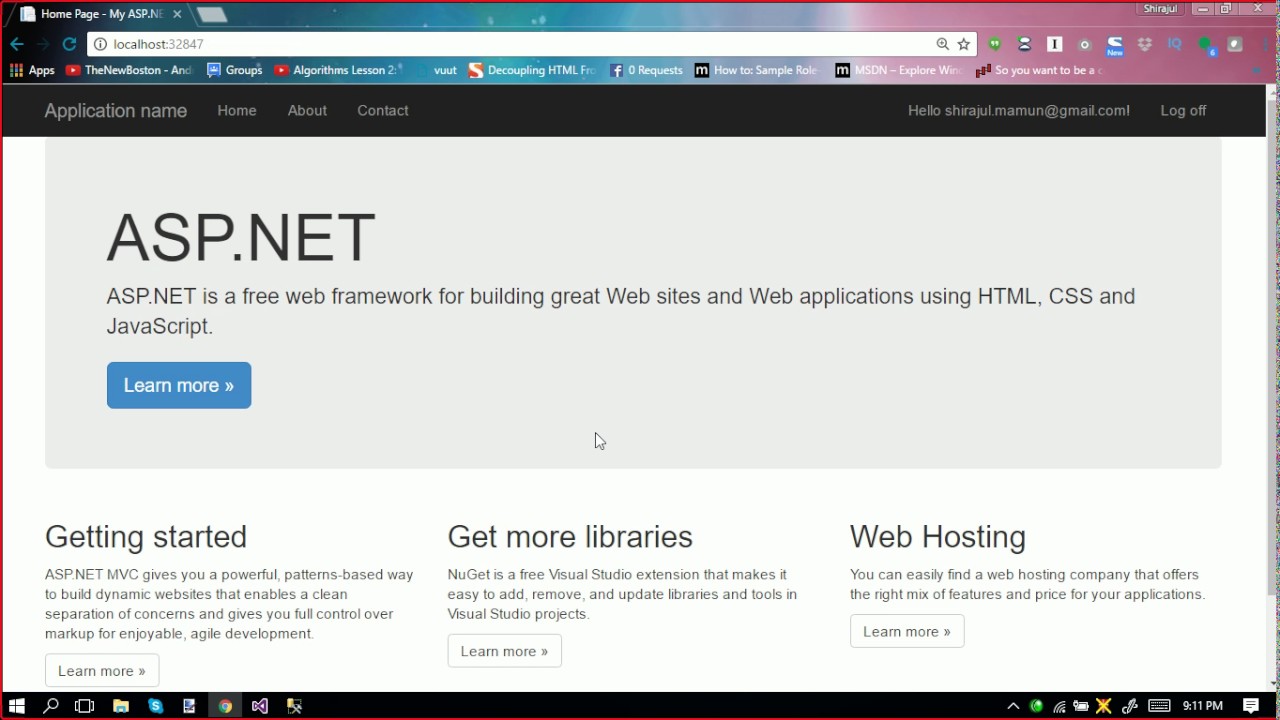Screen dimensions: 1280x720
Task: Open the Action Center notifications icon
Action: pyautogui.click(x=1251, y=706)
